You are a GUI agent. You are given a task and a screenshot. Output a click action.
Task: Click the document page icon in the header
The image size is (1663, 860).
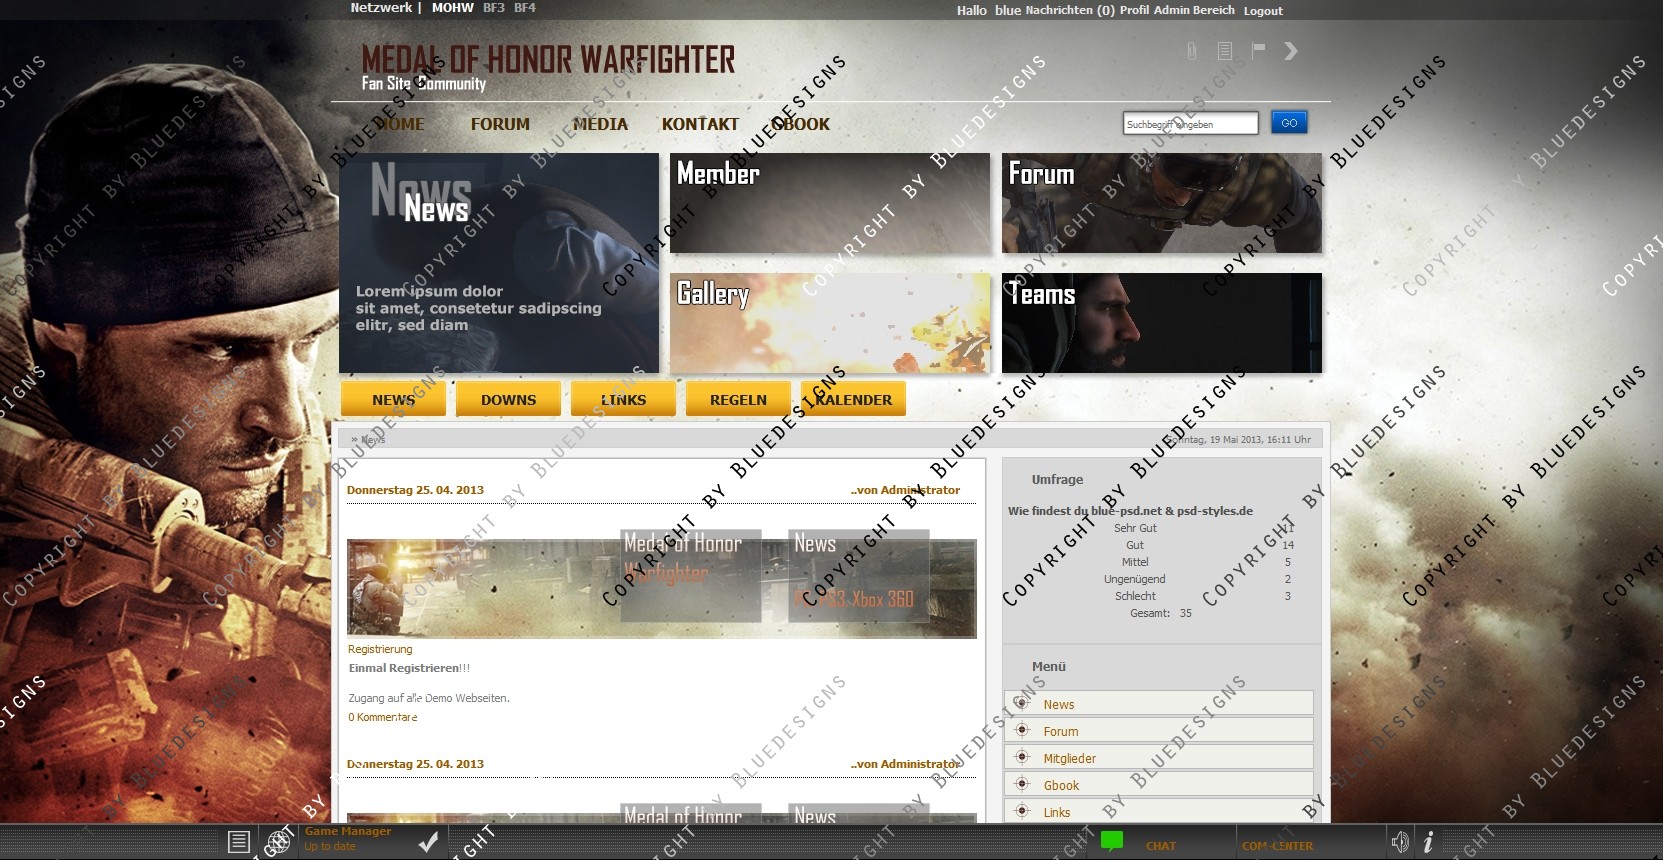[1225, 51]
